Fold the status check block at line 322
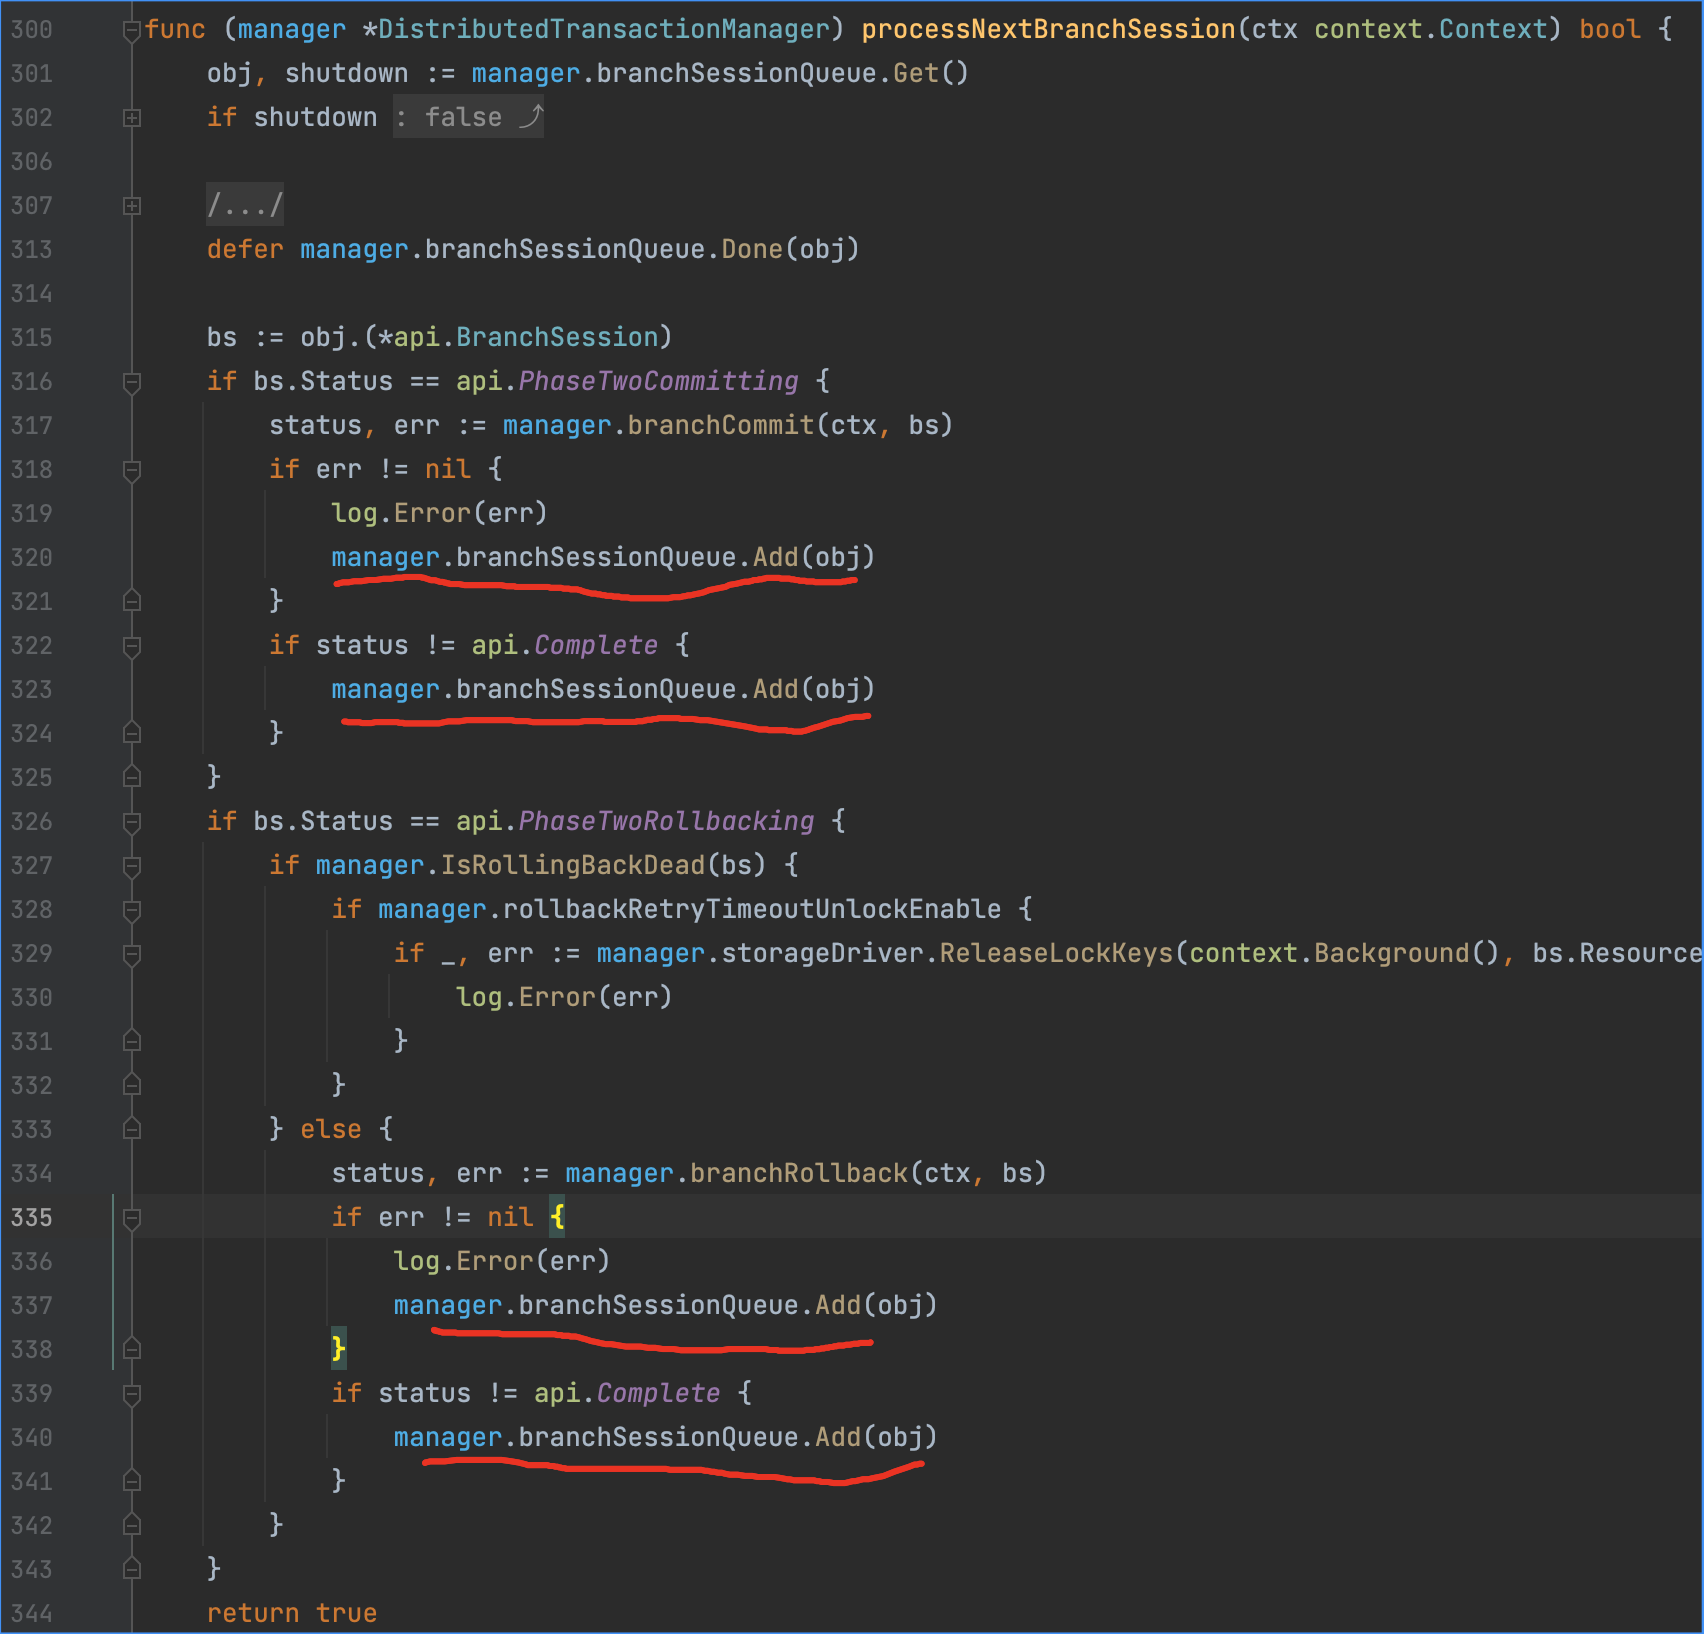 point(131,646)
